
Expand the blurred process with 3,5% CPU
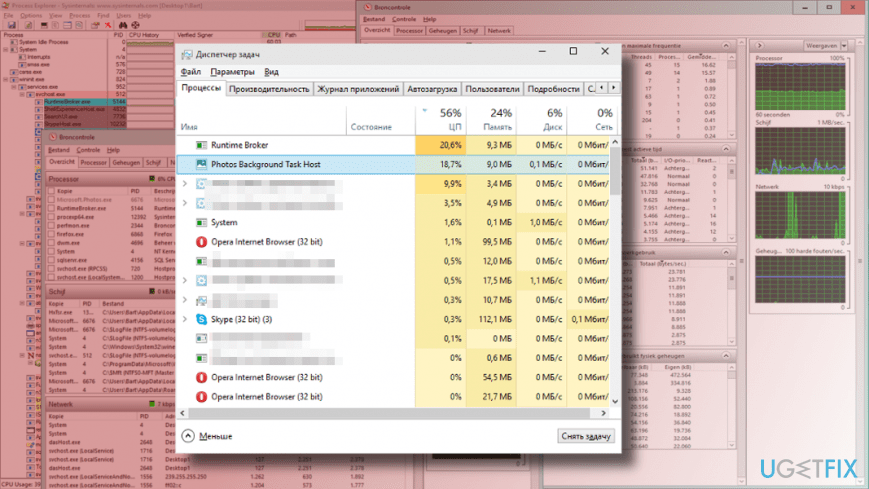click(185, 203)
